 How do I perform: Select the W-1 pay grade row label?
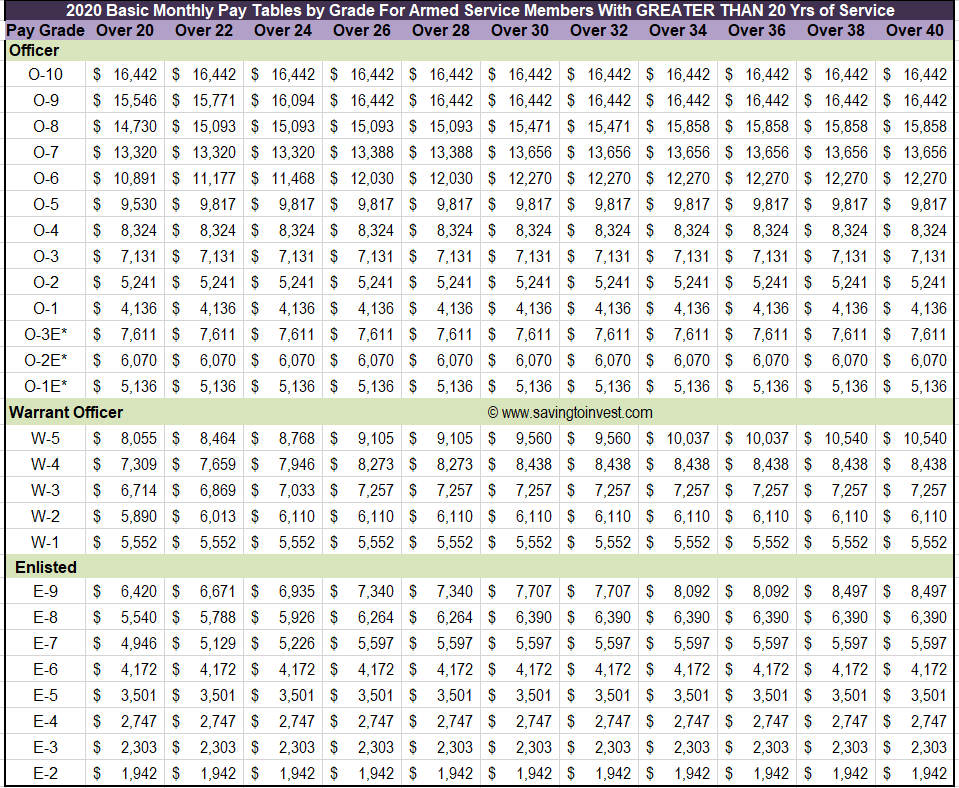tap(45, 543)
